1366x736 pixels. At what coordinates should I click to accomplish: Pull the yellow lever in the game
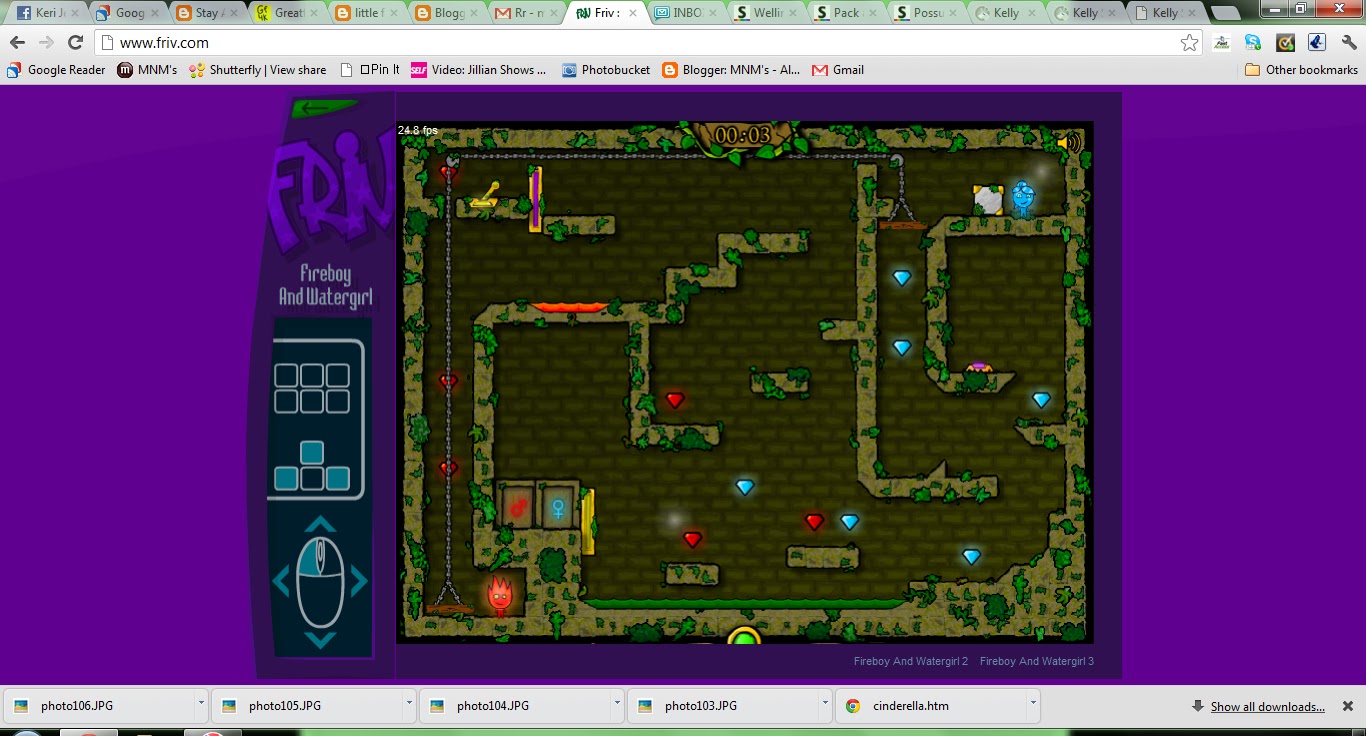(485, 195)
